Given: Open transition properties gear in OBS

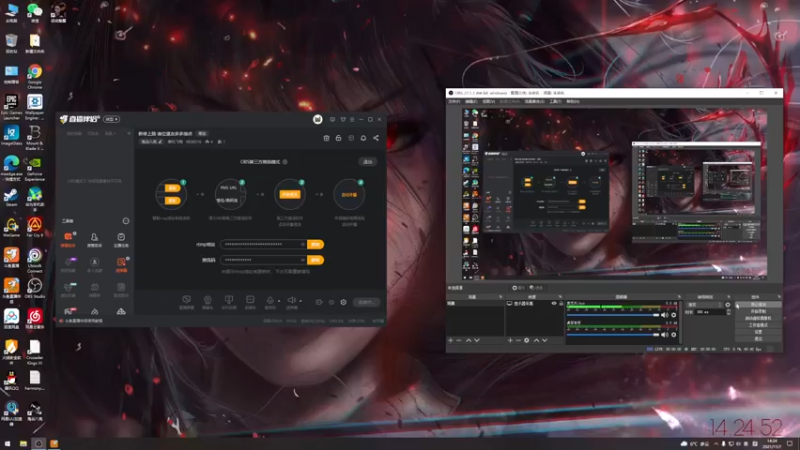Looking at the screenshot, I should click(x=728, y=305).
